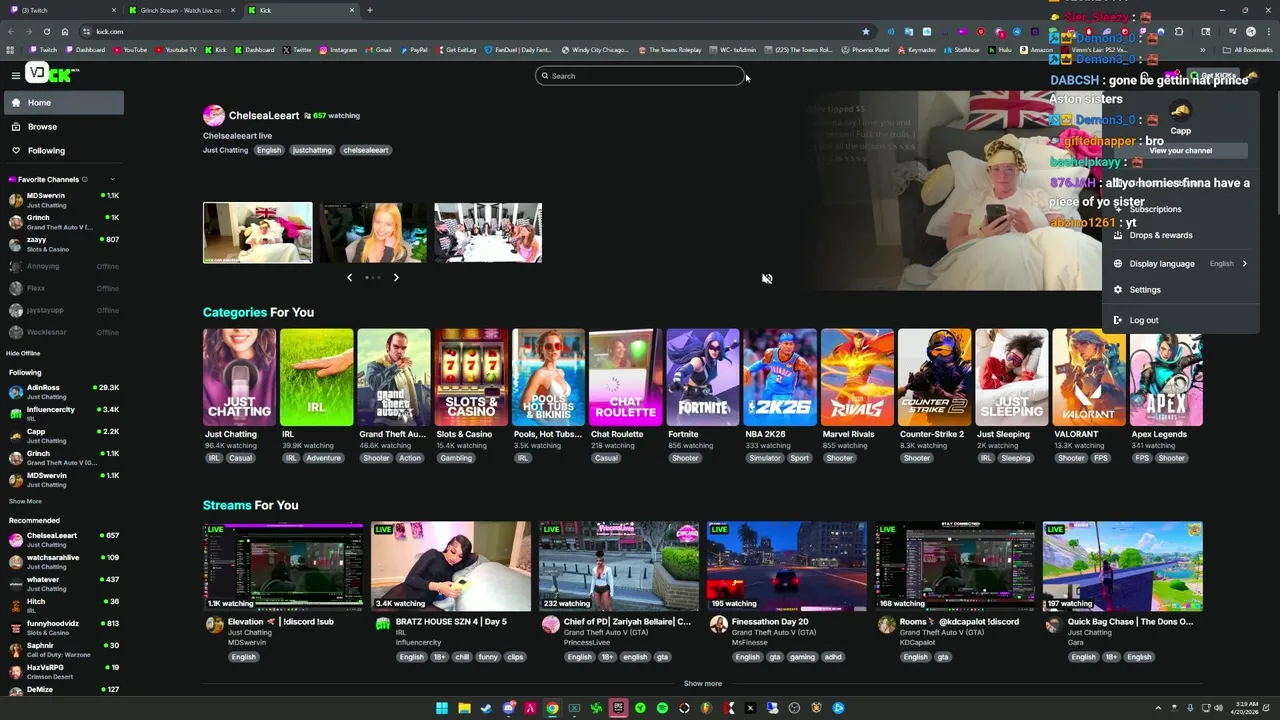Expand the hidden bookmarks overflow chevron
This screenshot has width=1280, height=720.
coord(1202,50)
